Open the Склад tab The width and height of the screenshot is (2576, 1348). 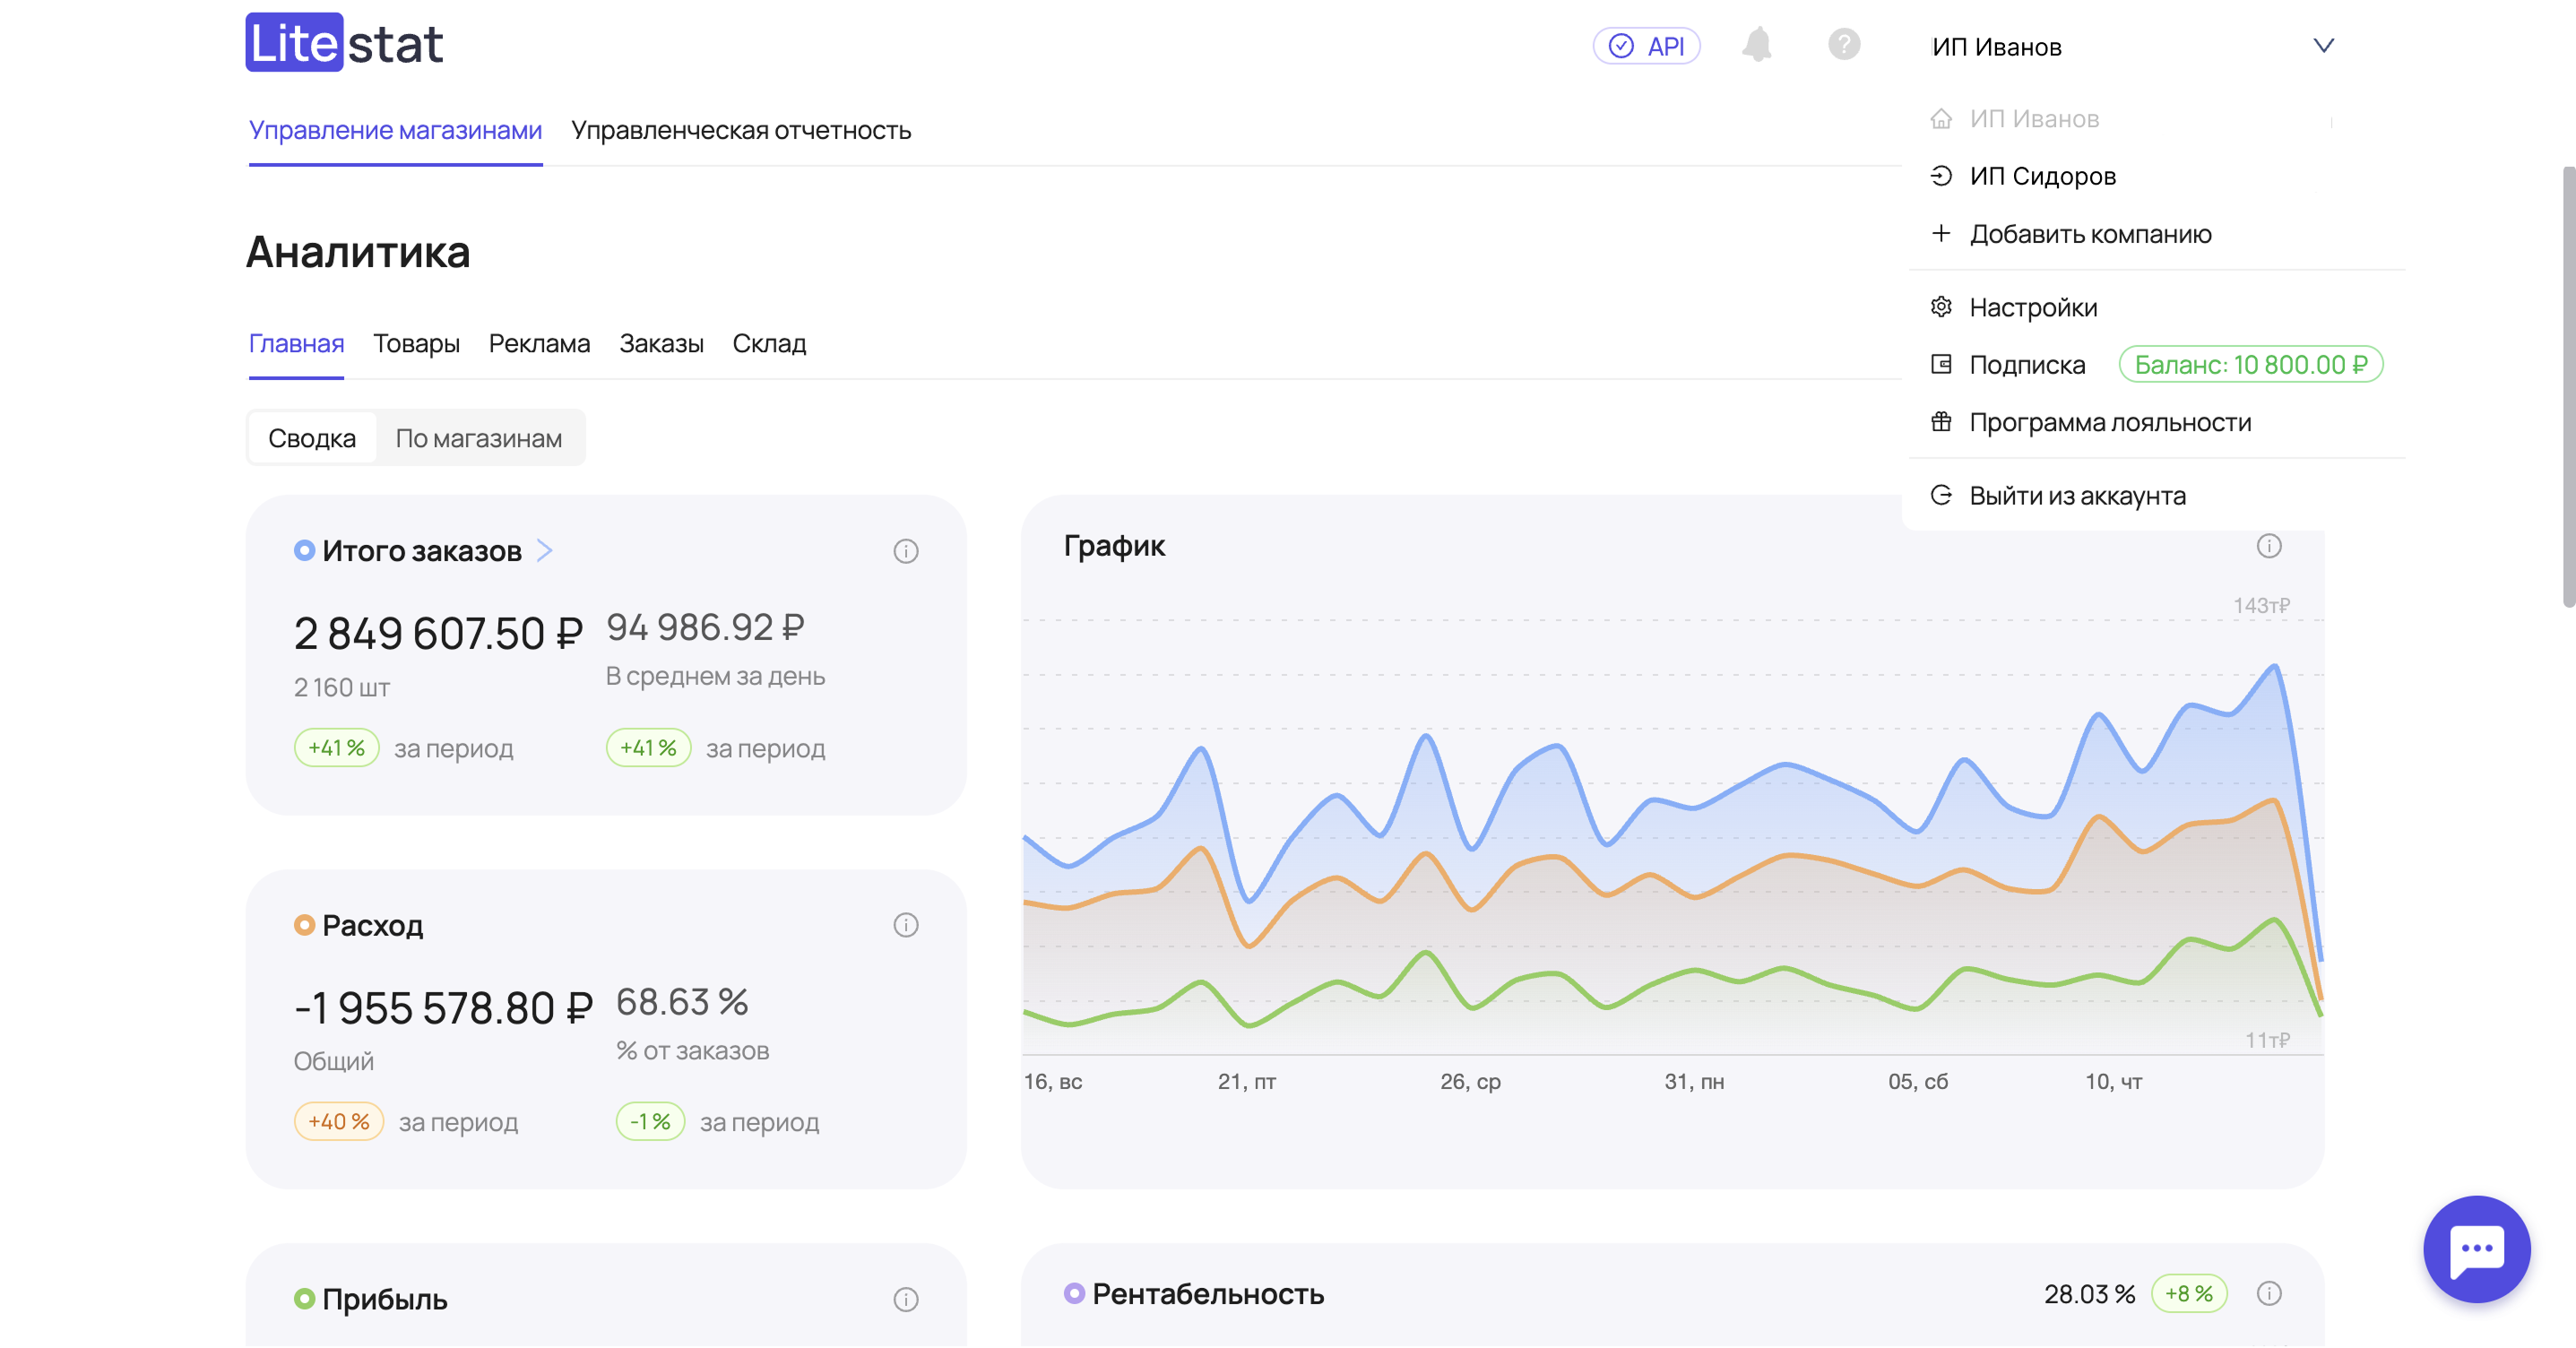click(769, 344)
